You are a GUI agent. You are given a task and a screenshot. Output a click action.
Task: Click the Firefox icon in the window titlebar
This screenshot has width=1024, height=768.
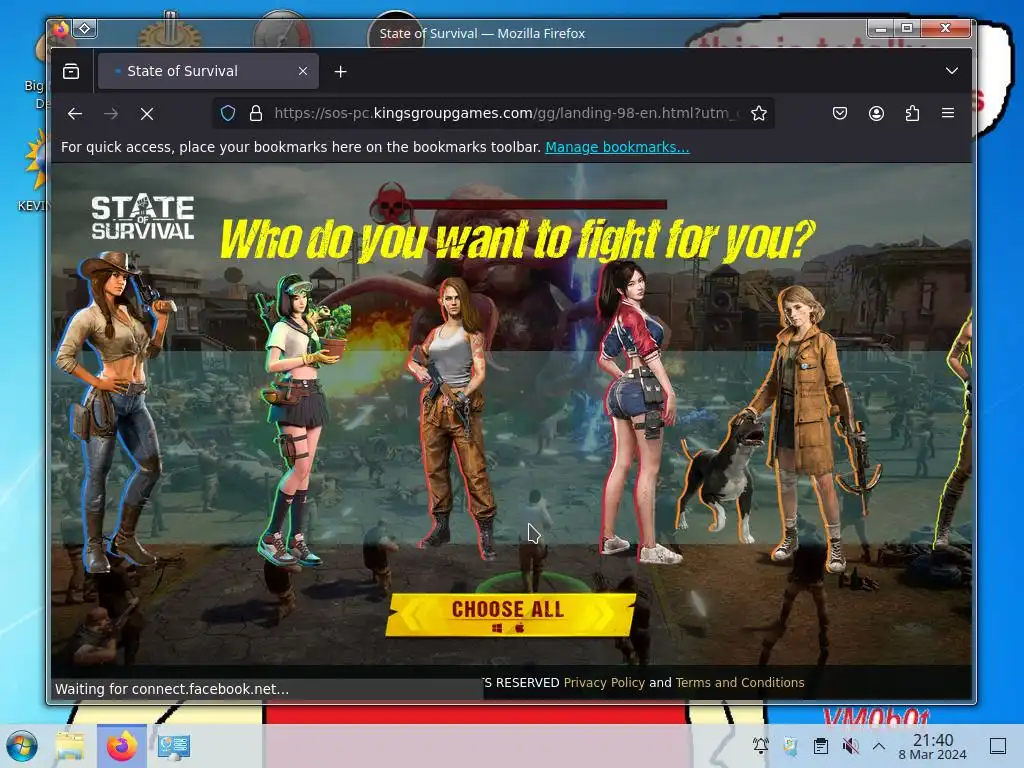click(x=61, y=28)
